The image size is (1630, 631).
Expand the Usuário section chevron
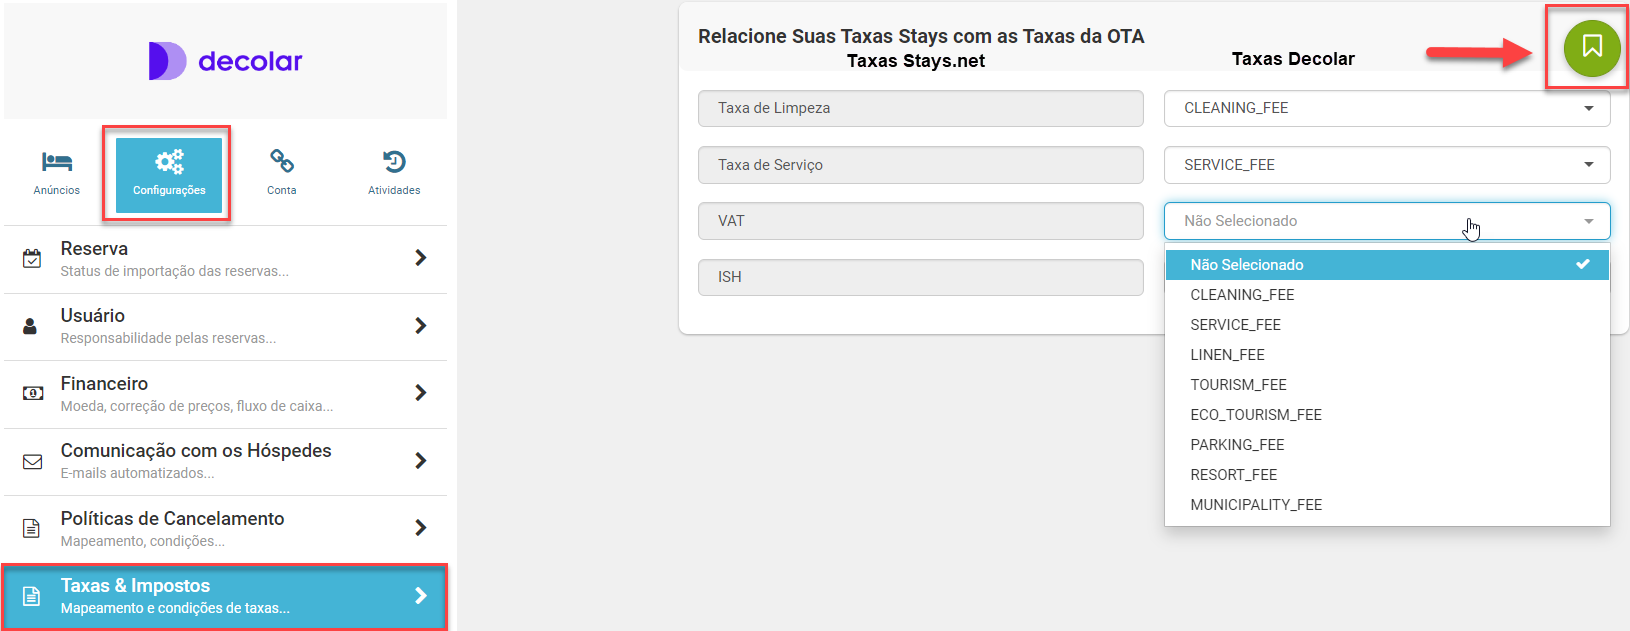[x=420, y=326]
